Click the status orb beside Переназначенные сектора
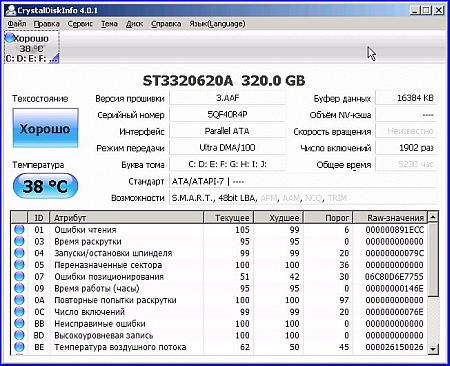Viewport: 450px width, 366px height. (19, 265)
